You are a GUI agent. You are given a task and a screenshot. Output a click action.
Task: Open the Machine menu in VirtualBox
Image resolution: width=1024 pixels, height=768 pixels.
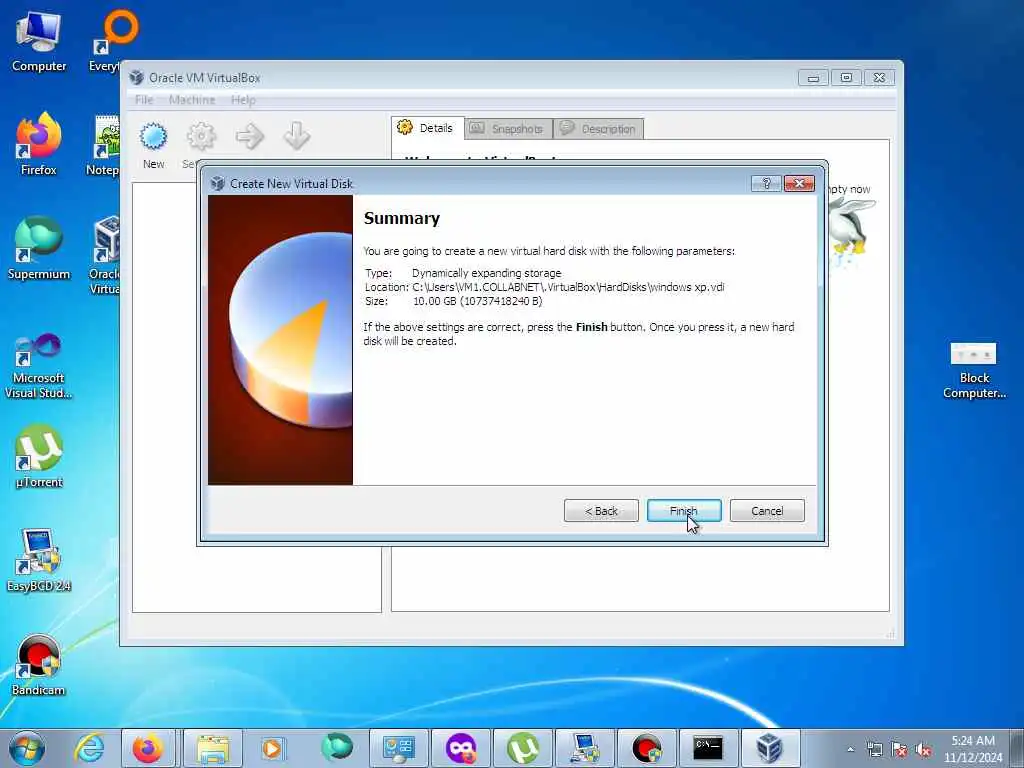192,100
